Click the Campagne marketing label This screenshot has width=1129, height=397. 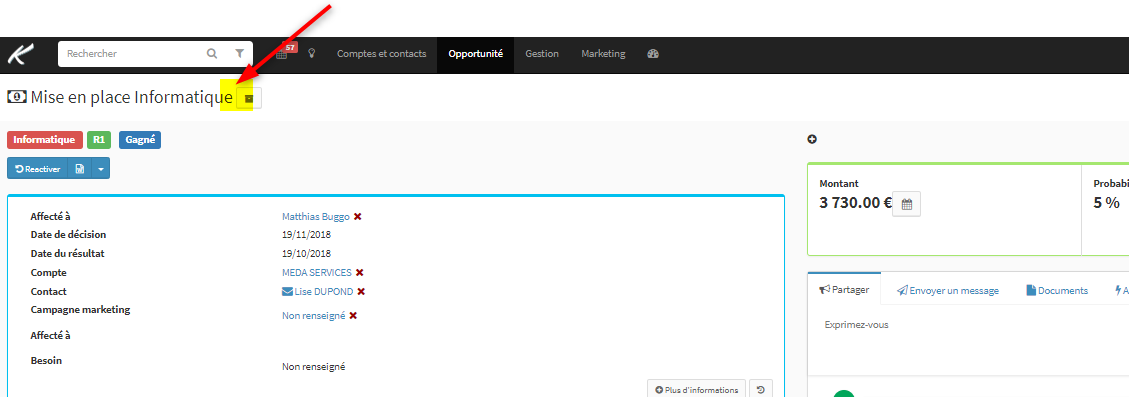(81, 310)
